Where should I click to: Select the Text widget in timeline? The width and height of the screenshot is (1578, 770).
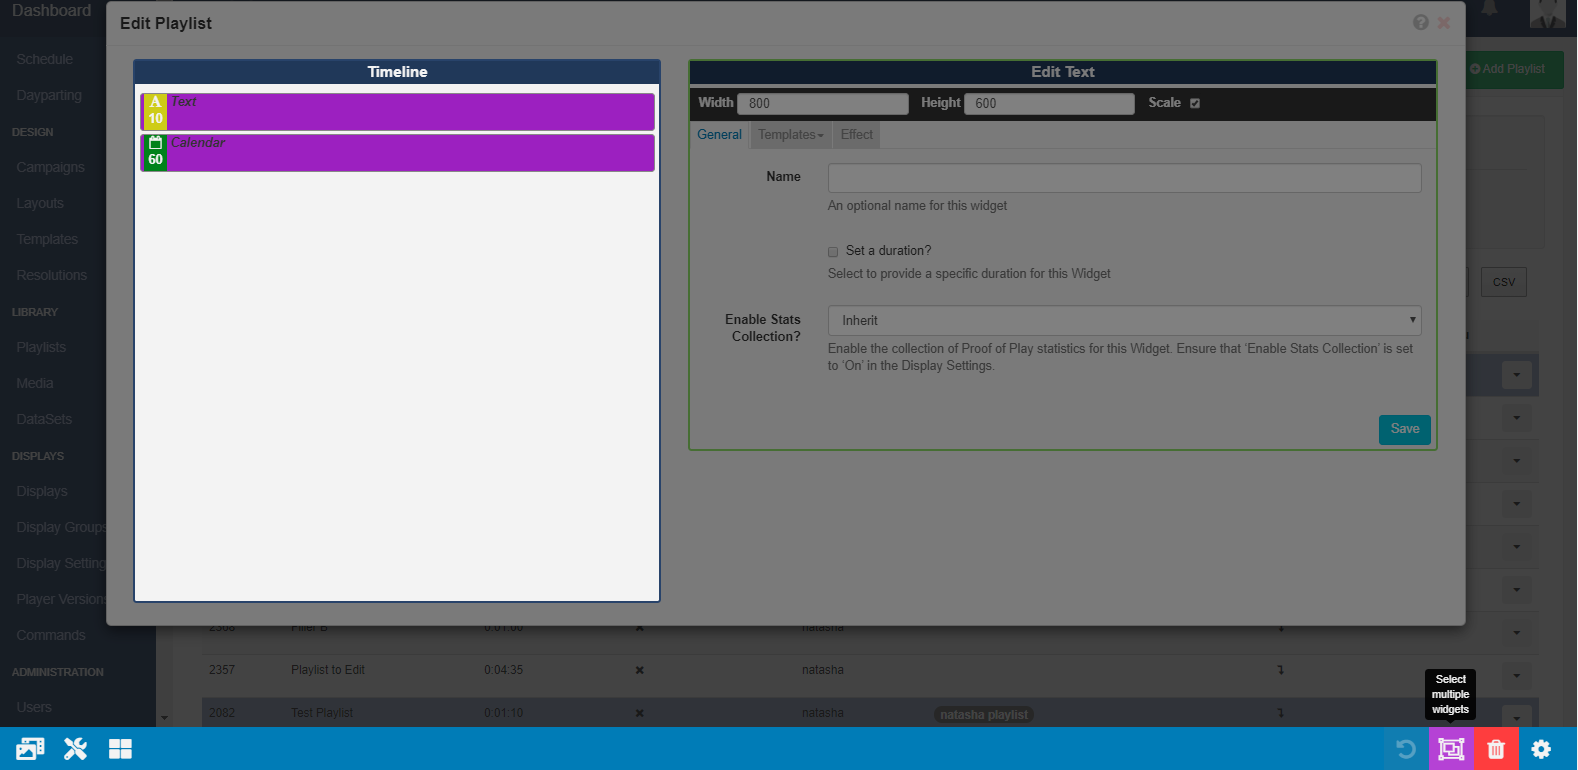[410, 112]
